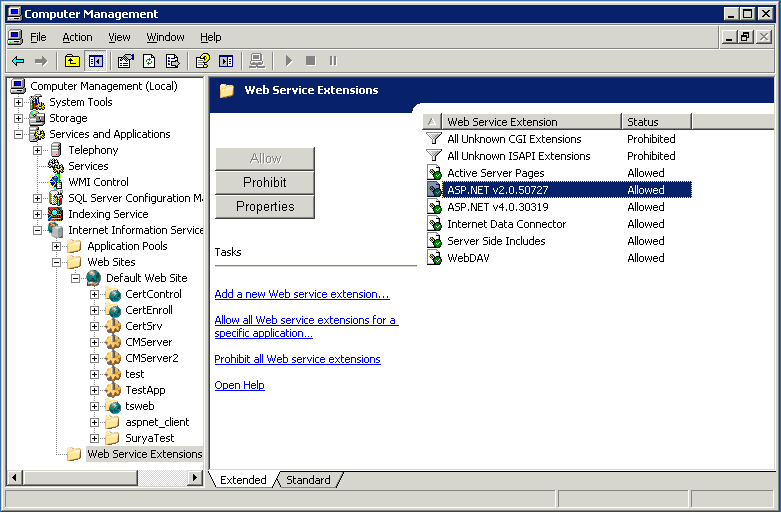Select Computer Management (Local) root node
Image resolution: width=781 pixels, height=513 pixels.
pyautogui.click(x=104, y=86)
